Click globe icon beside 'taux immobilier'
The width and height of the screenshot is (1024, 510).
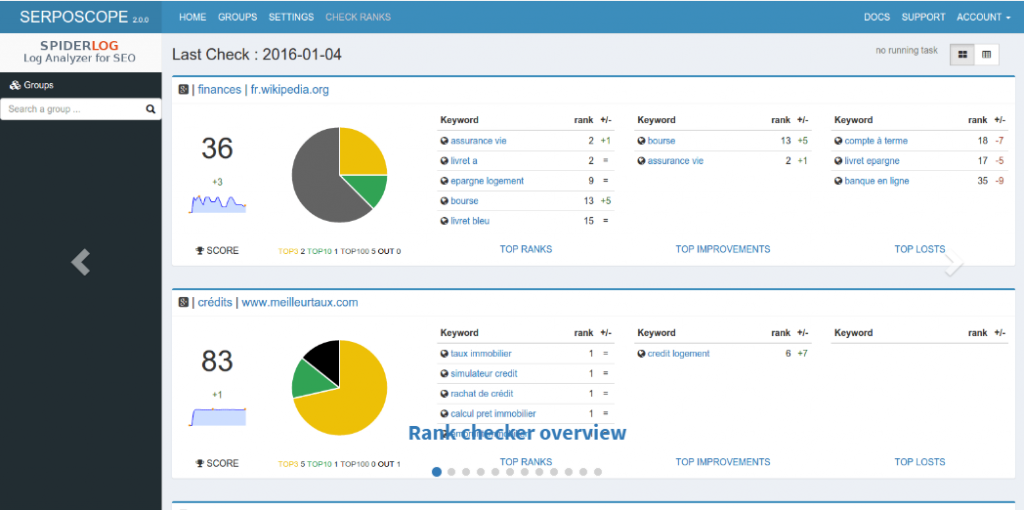click(x=445, y=353)
